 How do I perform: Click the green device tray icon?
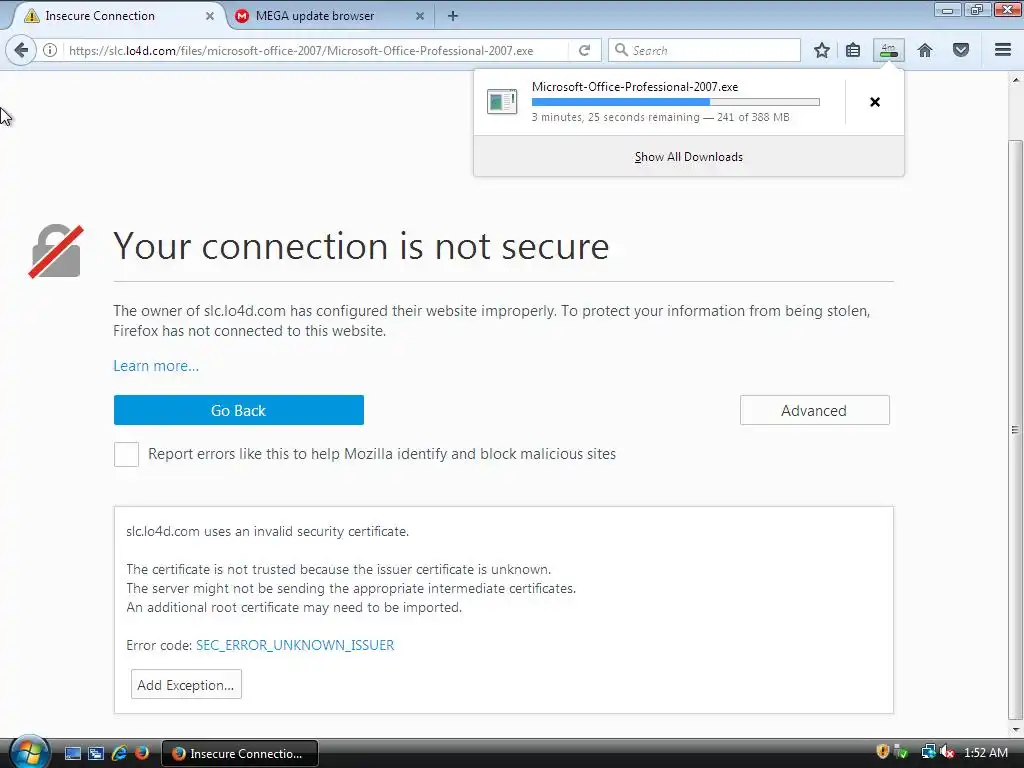[901, 752]
